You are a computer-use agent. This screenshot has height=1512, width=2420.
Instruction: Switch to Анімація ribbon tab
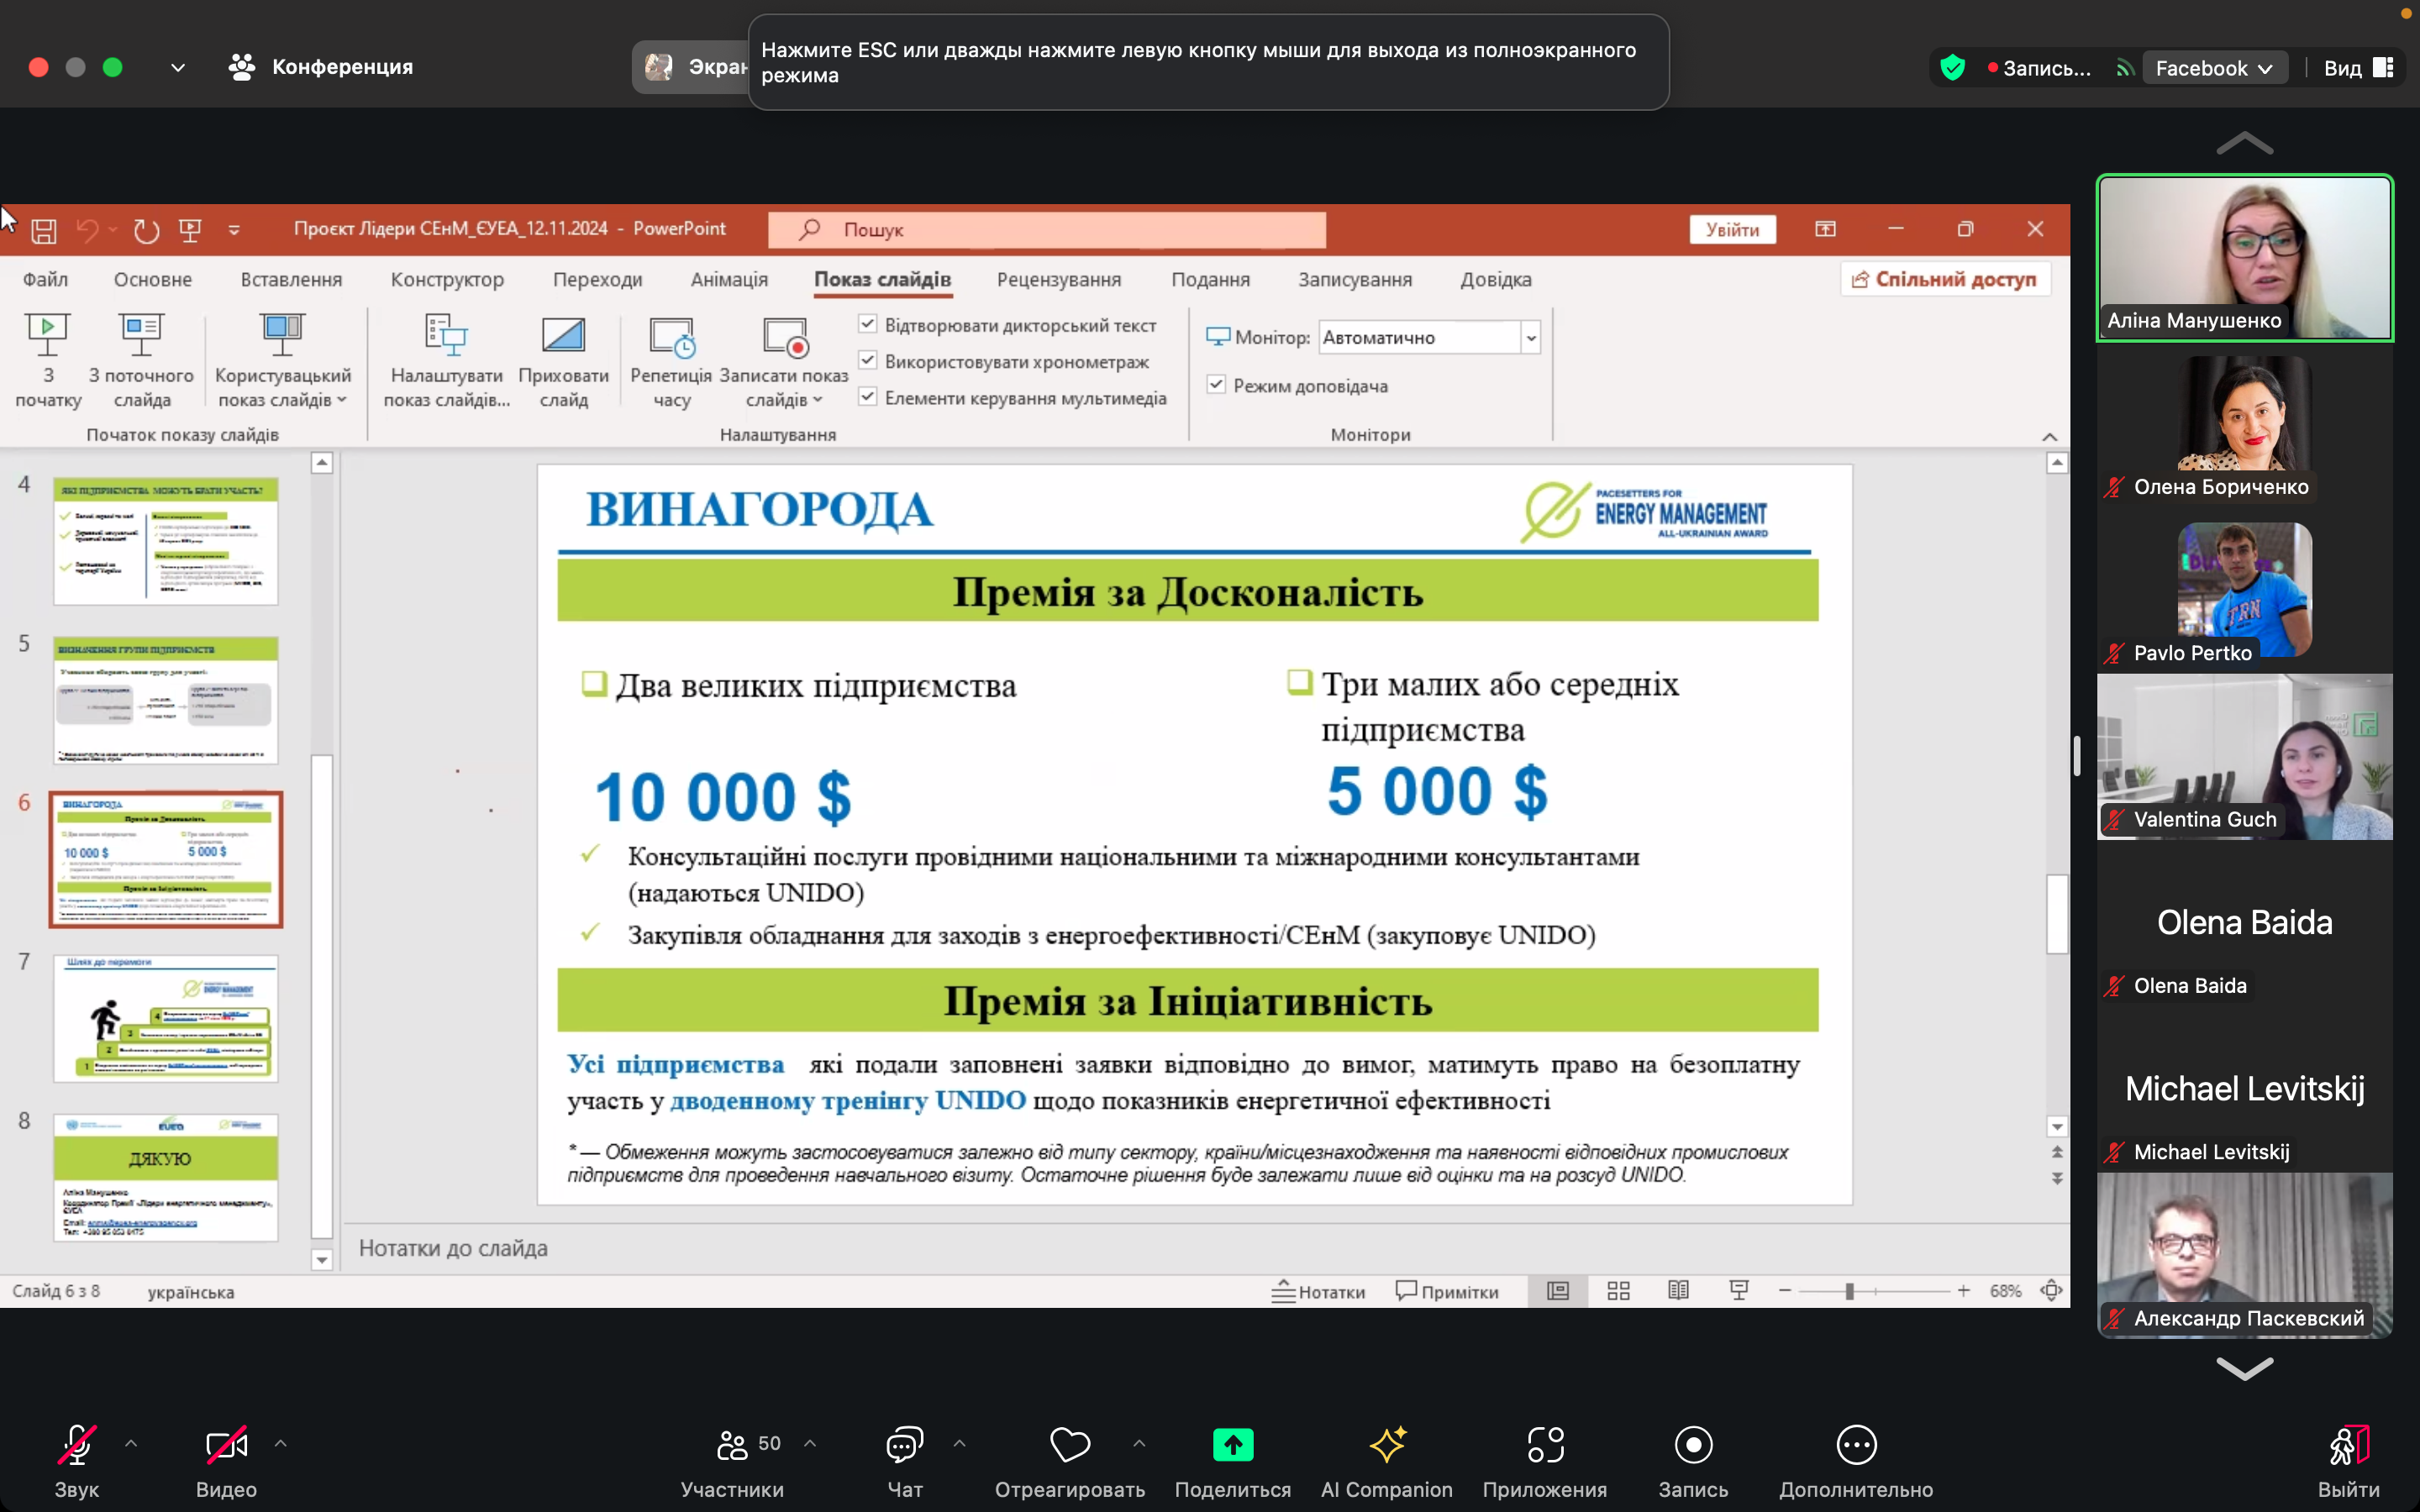click(729, 279)
